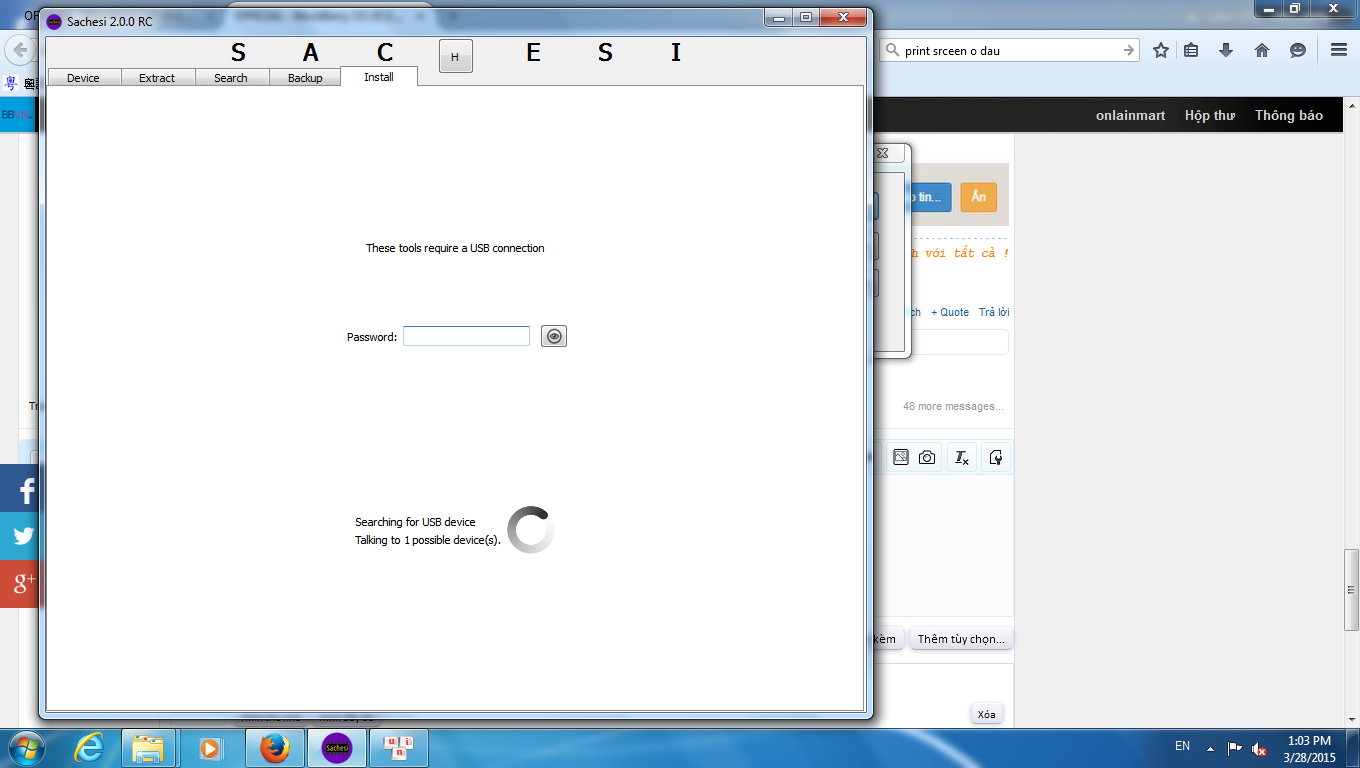
Task: Switch to the Device tab
Action: coord(83,78)
